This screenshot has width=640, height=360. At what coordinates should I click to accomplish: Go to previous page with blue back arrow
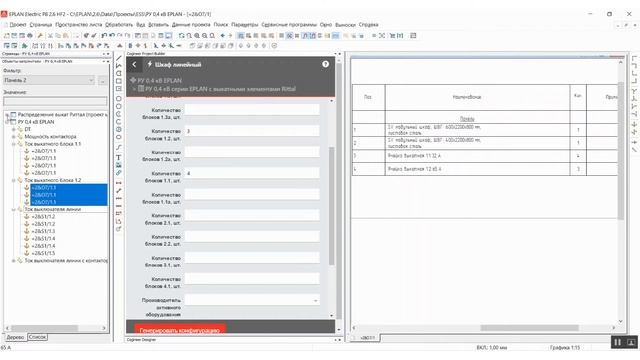coord(222,36)
